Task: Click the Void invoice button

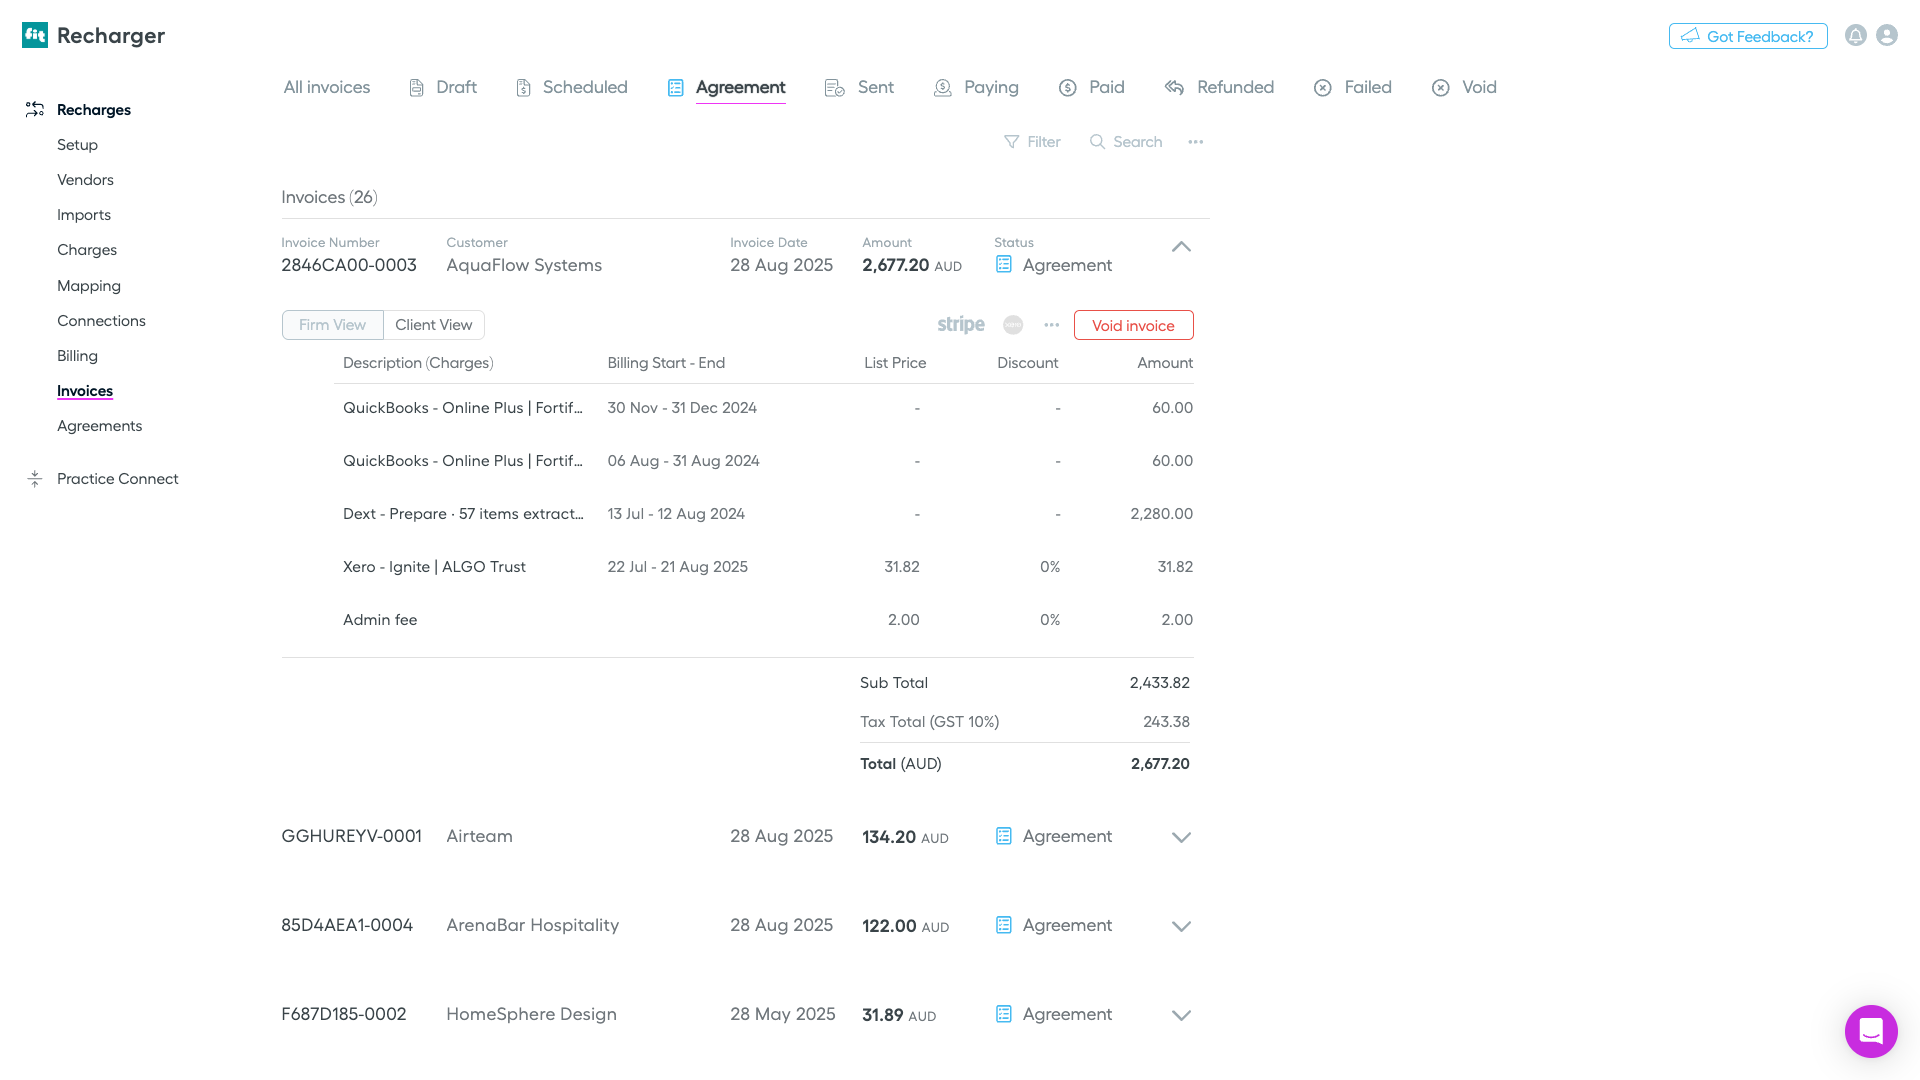Action: coord(1133,325)
